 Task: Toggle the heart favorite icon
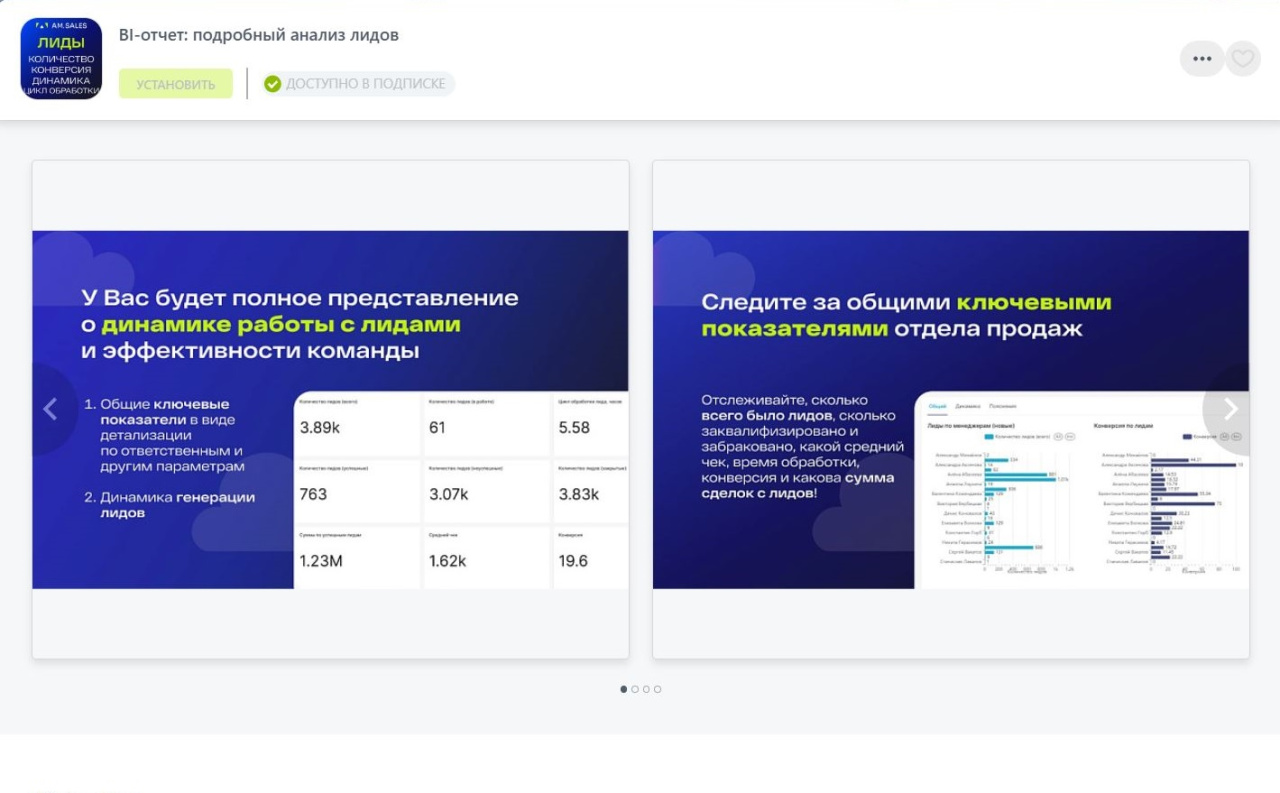pos(1243,59)
